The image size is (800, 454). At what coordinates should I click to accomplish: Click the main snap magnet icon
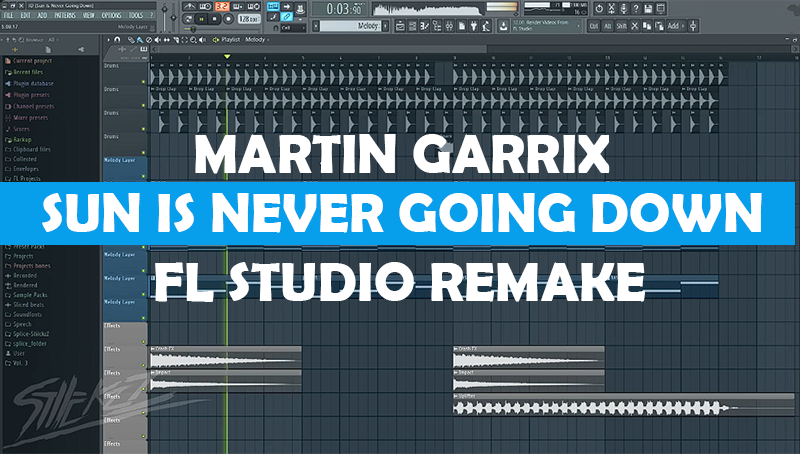pyautogui.click(x=276, y=28)
